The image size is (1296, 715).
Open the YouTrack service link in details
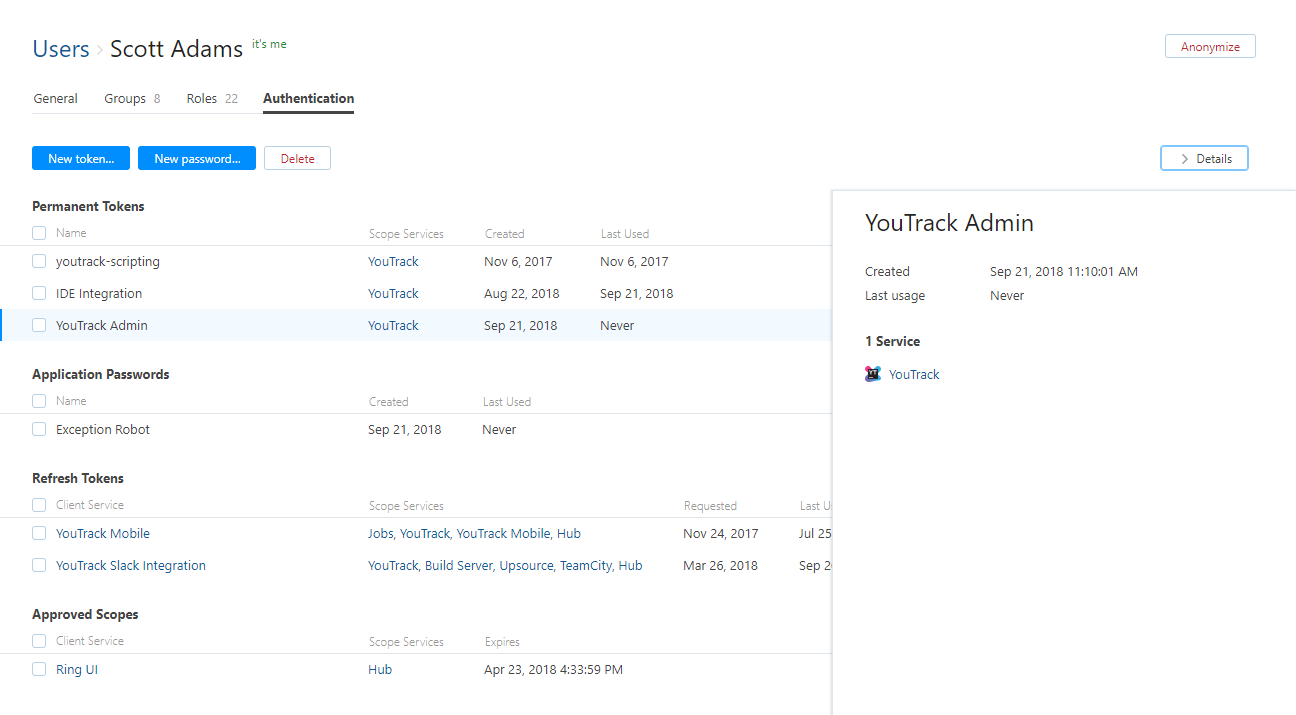tap(914, 374)
